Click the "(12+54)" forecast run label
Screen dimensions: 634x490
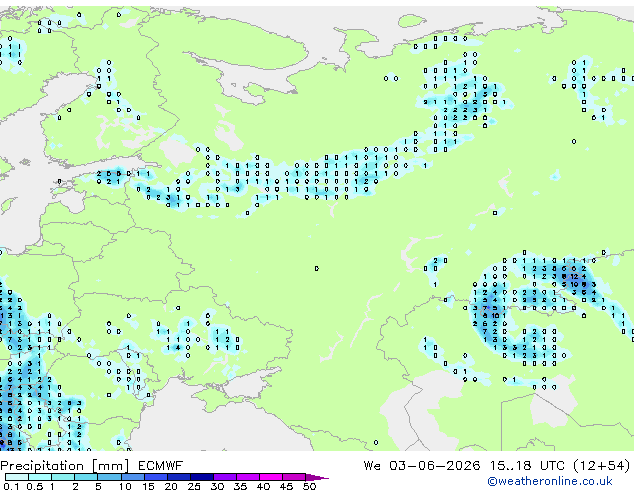coord(602,466)
